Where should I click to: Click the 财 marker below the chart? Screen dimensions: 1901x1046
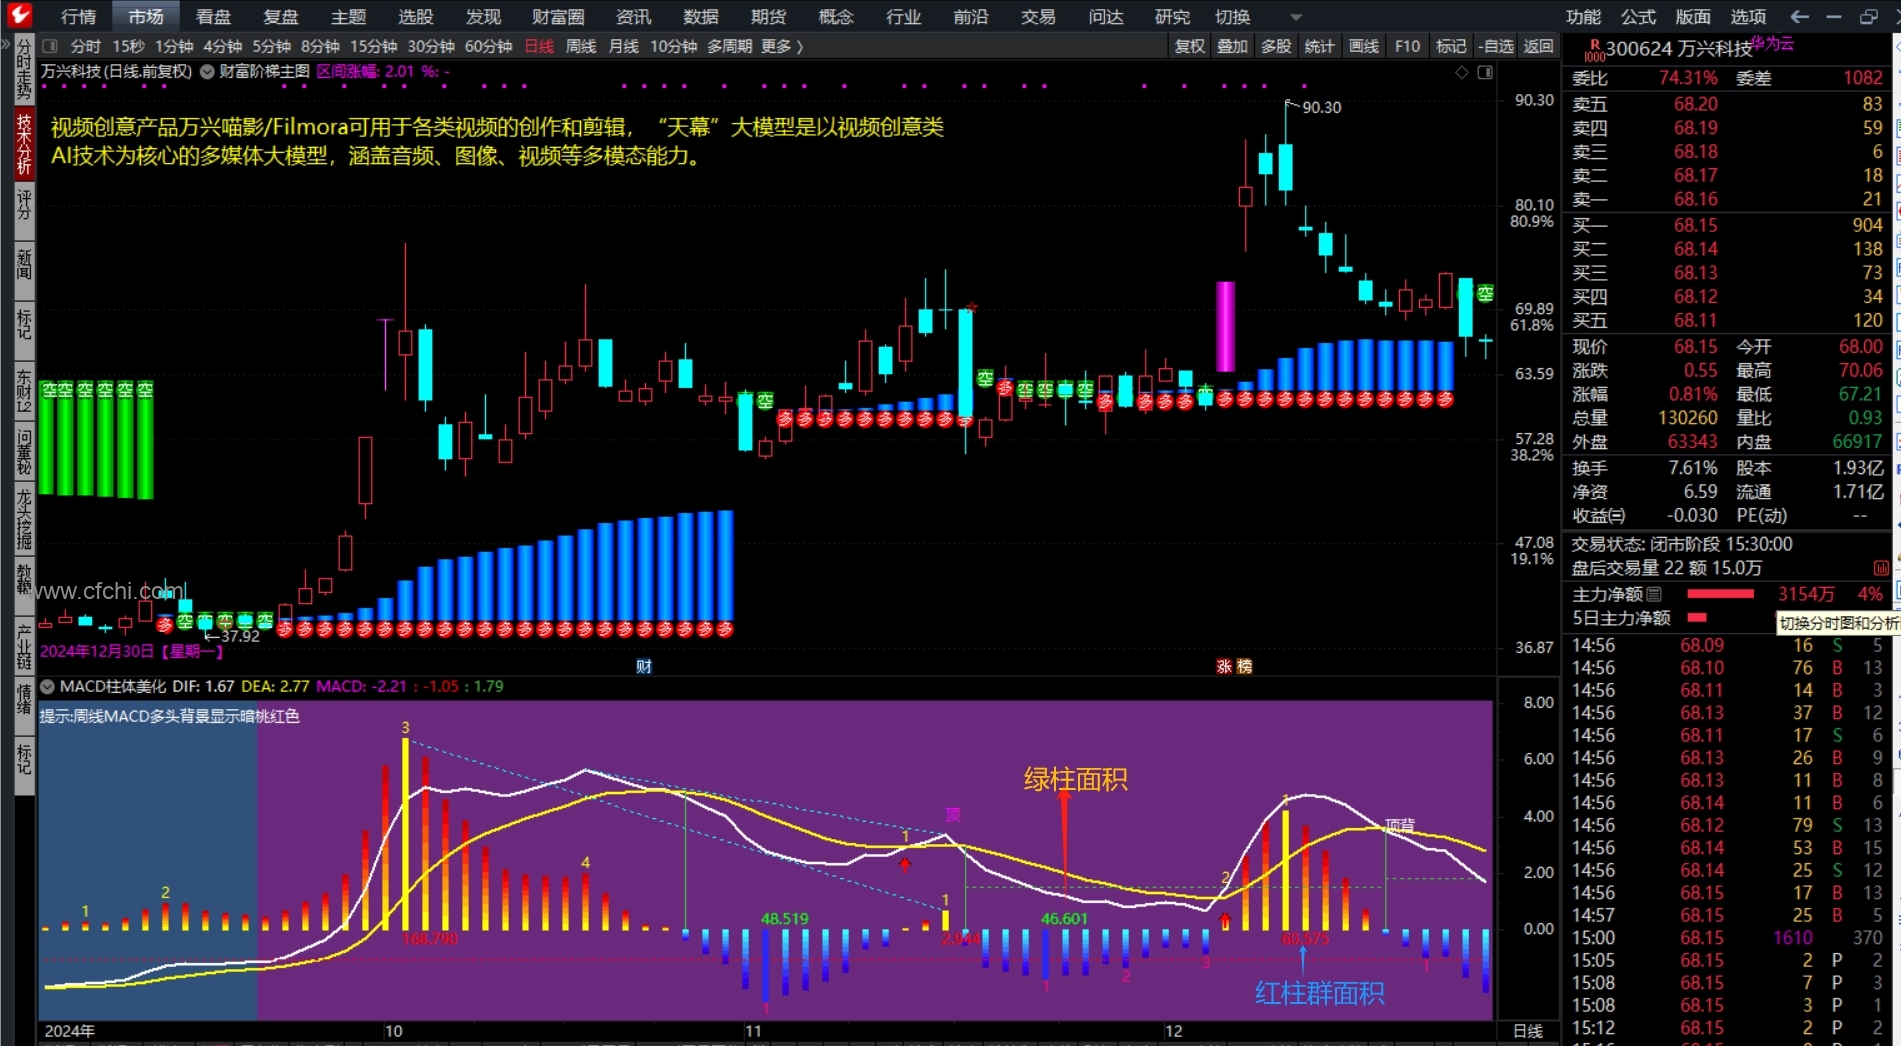point(644,666)
